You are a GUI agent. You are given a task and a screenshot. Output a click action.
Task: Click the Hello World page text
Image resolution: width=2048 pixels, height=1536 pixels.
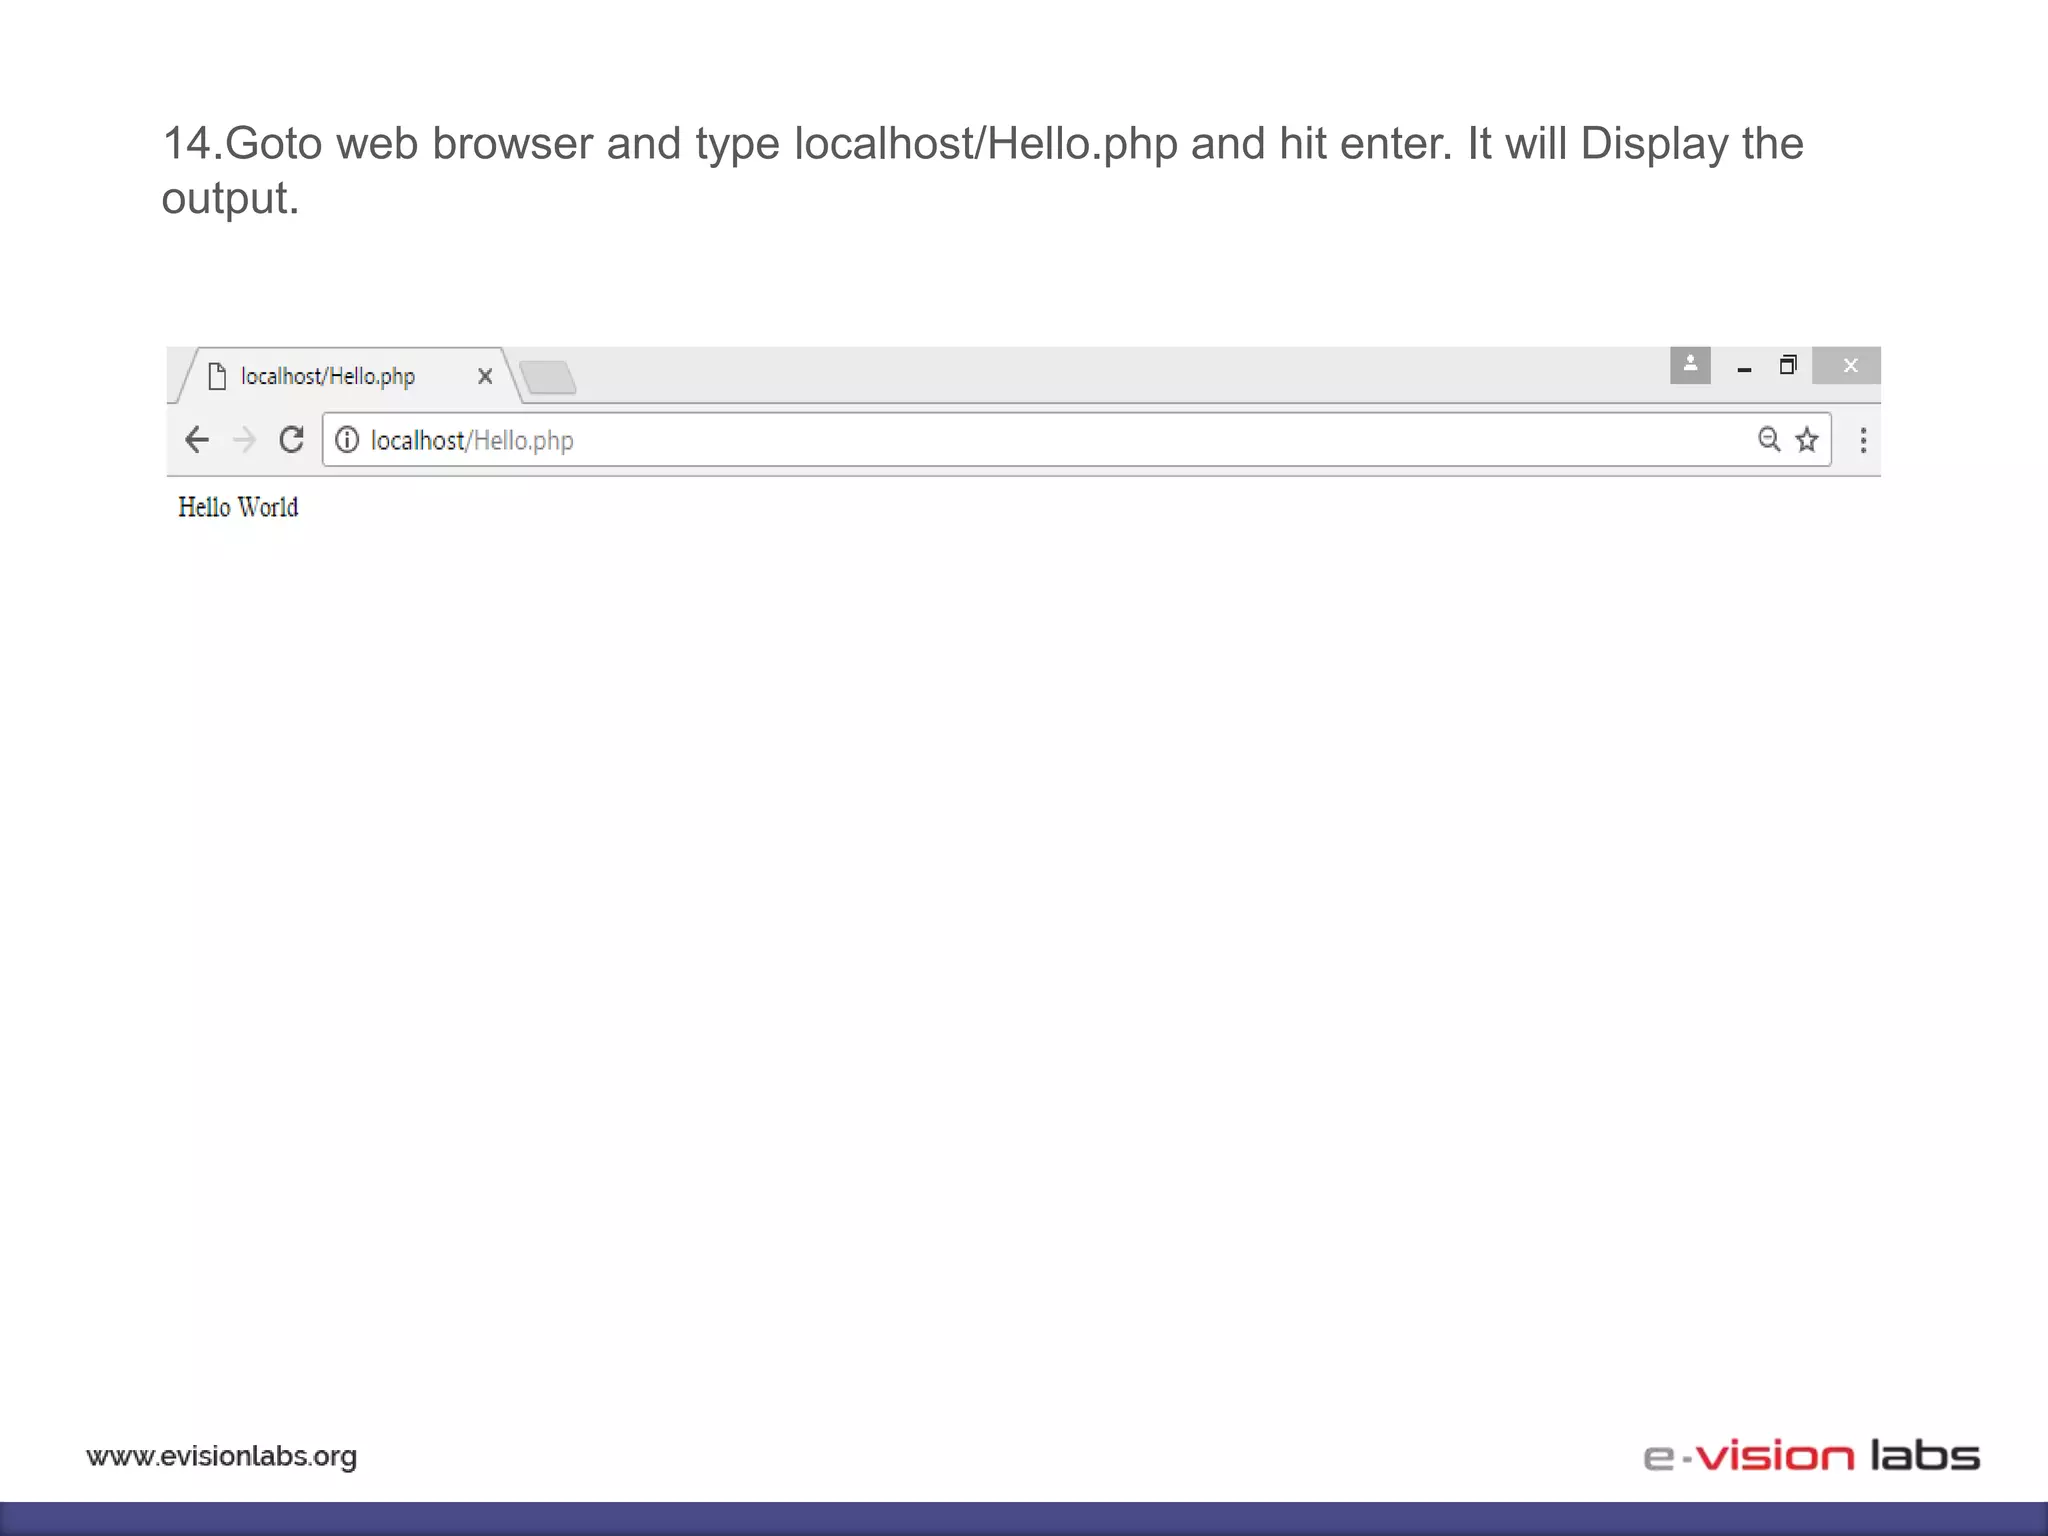(238, 507)
